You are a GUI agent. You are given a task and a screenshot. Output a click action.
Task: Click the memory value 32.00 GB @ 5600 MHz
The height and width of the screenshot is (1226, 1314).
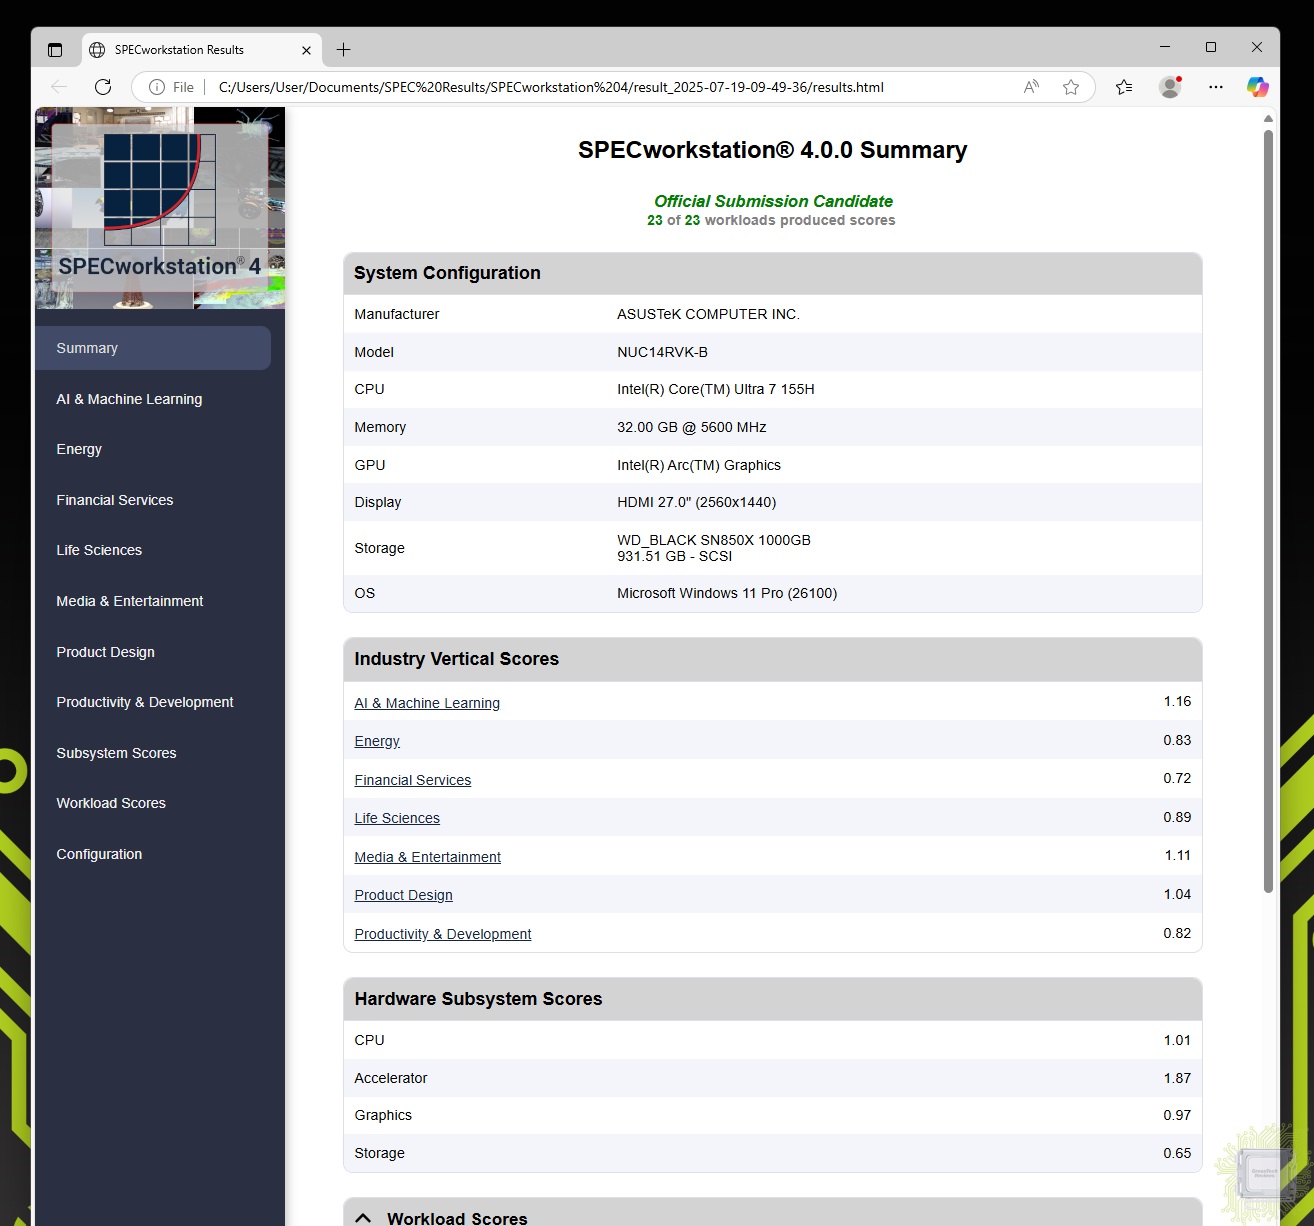692,427
